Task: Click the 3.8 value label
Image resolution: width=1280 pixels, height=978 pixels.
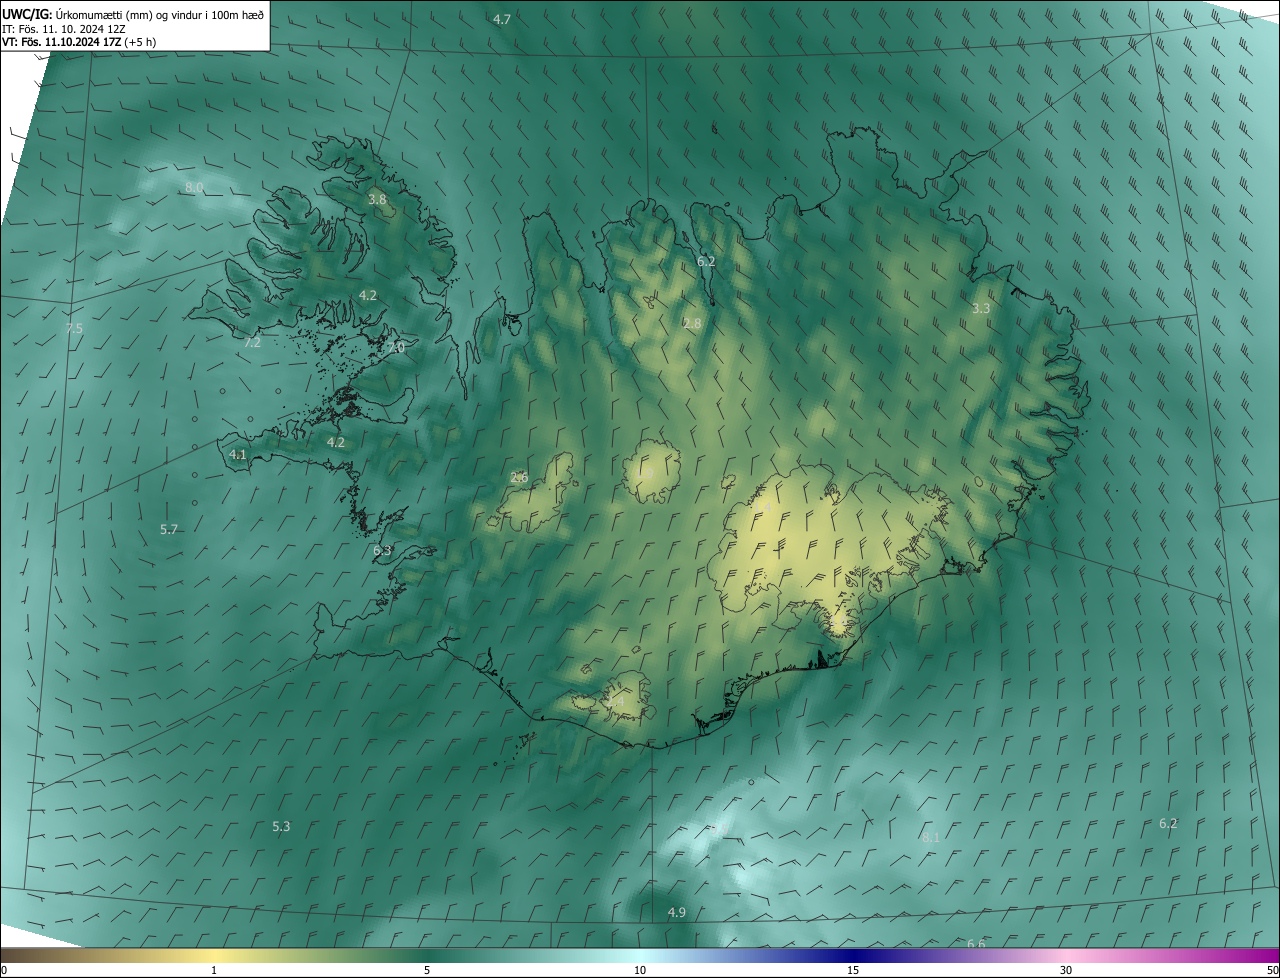Action: 377,199
